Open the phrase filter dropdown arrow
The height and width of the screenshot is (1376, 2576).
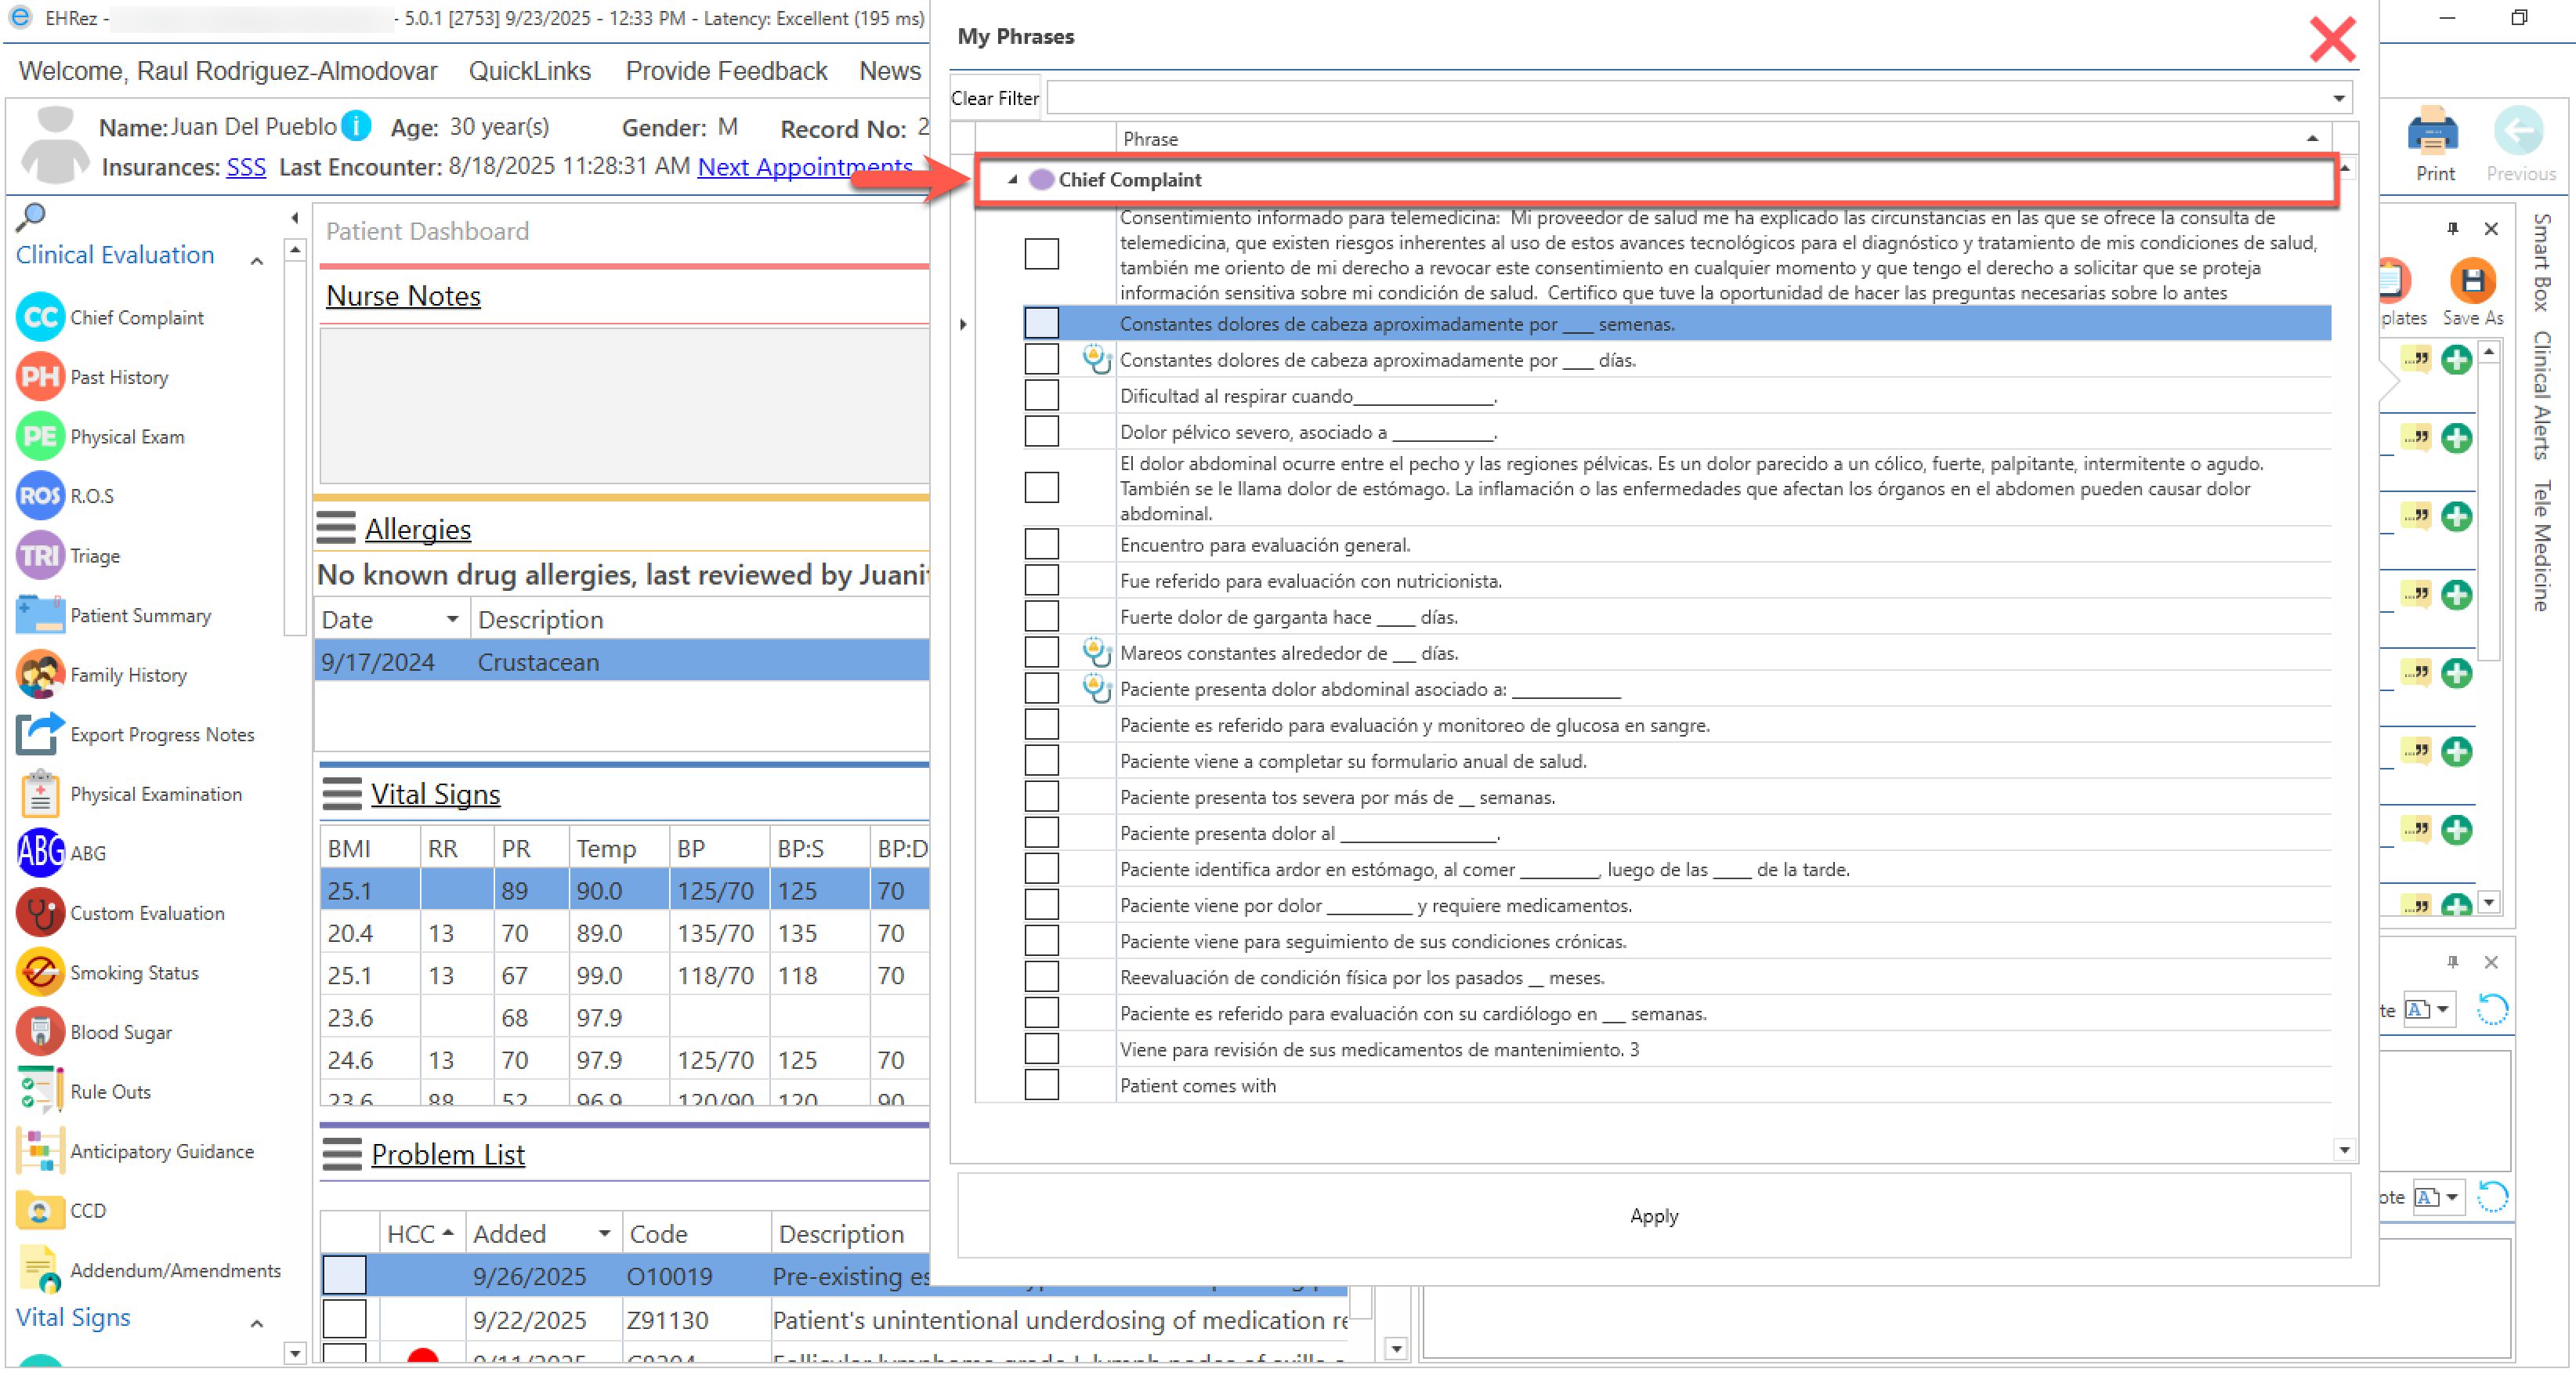click(x=2338, y=98)
